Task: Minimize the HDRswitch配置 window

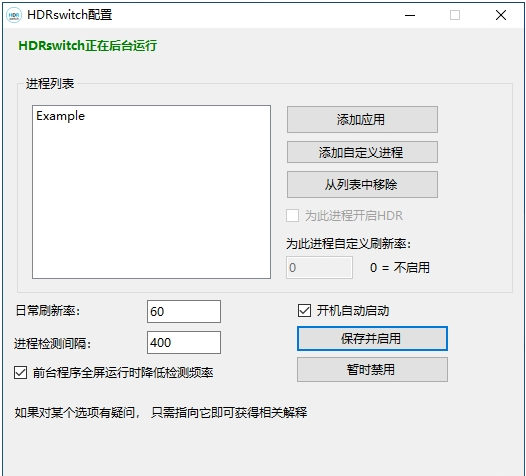Action: (410, 15)
